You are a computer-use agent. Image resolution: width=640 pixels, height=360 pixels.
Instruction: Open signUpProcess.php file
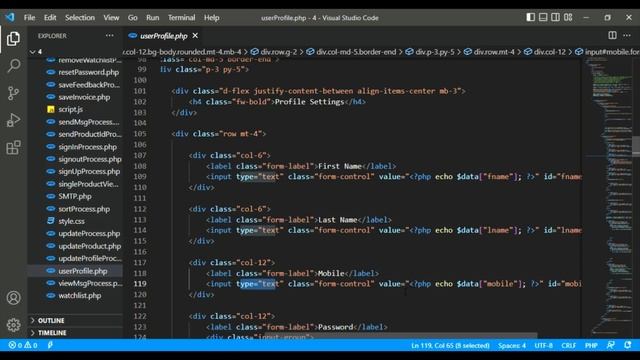[89, 171]
